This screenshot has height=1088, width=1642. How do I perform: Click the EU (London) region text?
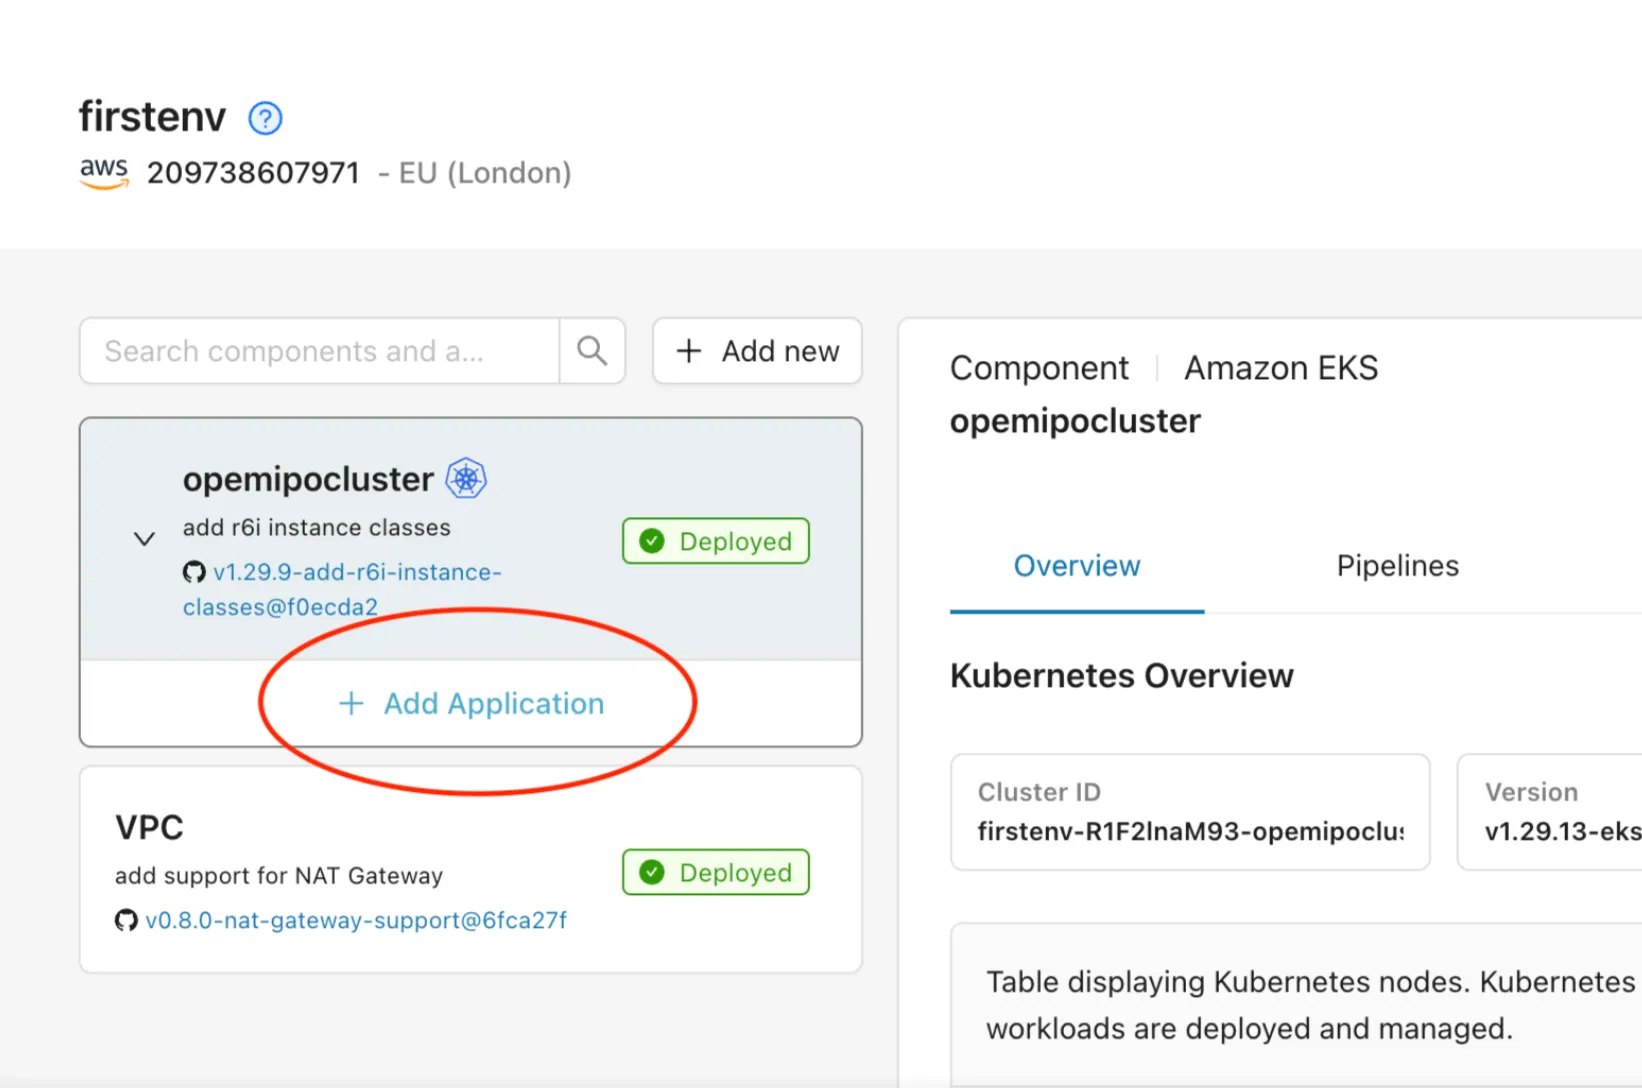pyautogui.click(x=485, y=173)
